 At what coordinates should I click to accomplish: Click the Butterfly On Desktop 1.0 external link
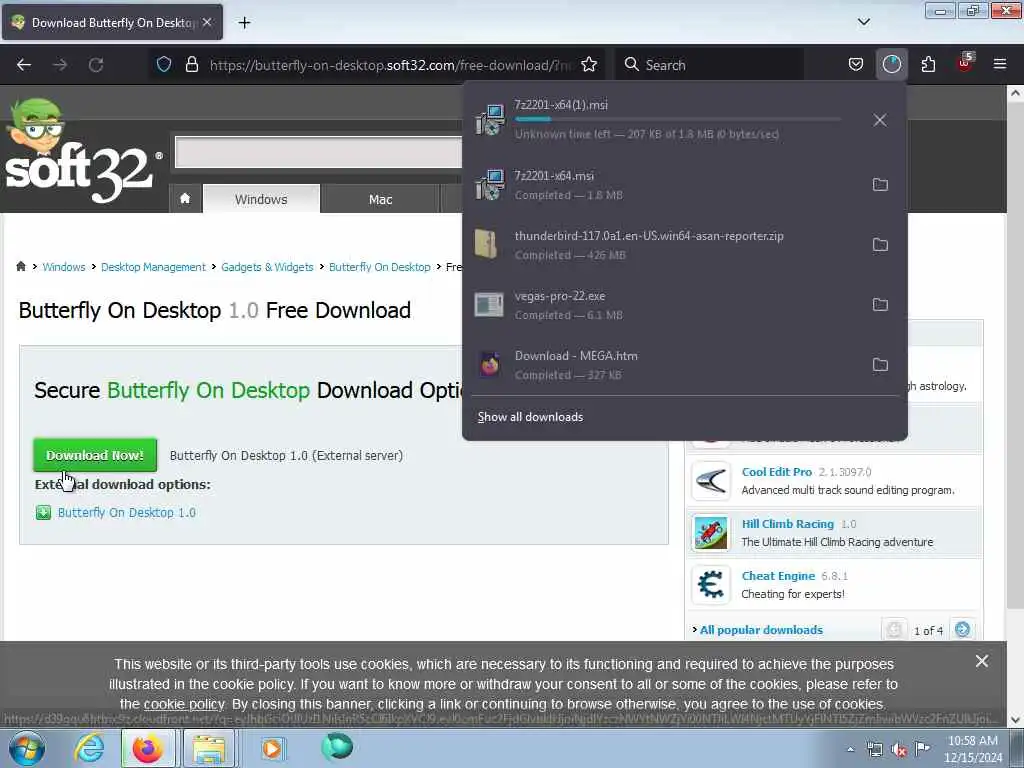(x=127, y=513)
